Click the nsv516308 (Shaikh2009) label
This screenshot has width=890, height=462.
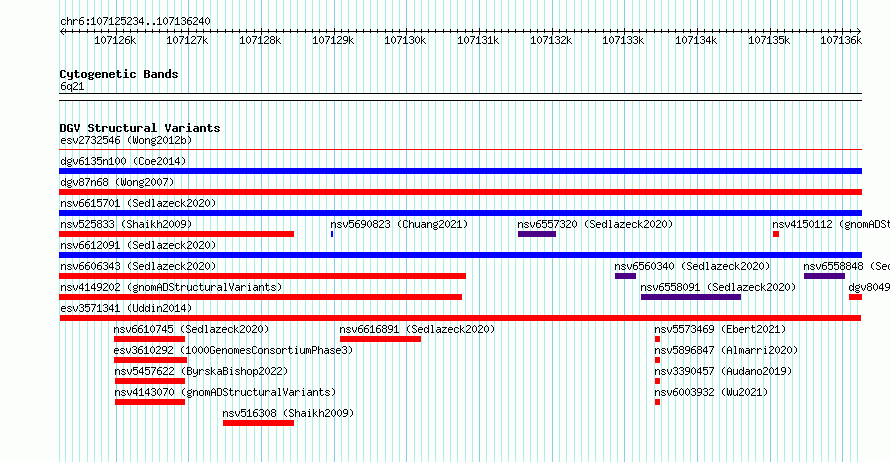coord(288,413)
